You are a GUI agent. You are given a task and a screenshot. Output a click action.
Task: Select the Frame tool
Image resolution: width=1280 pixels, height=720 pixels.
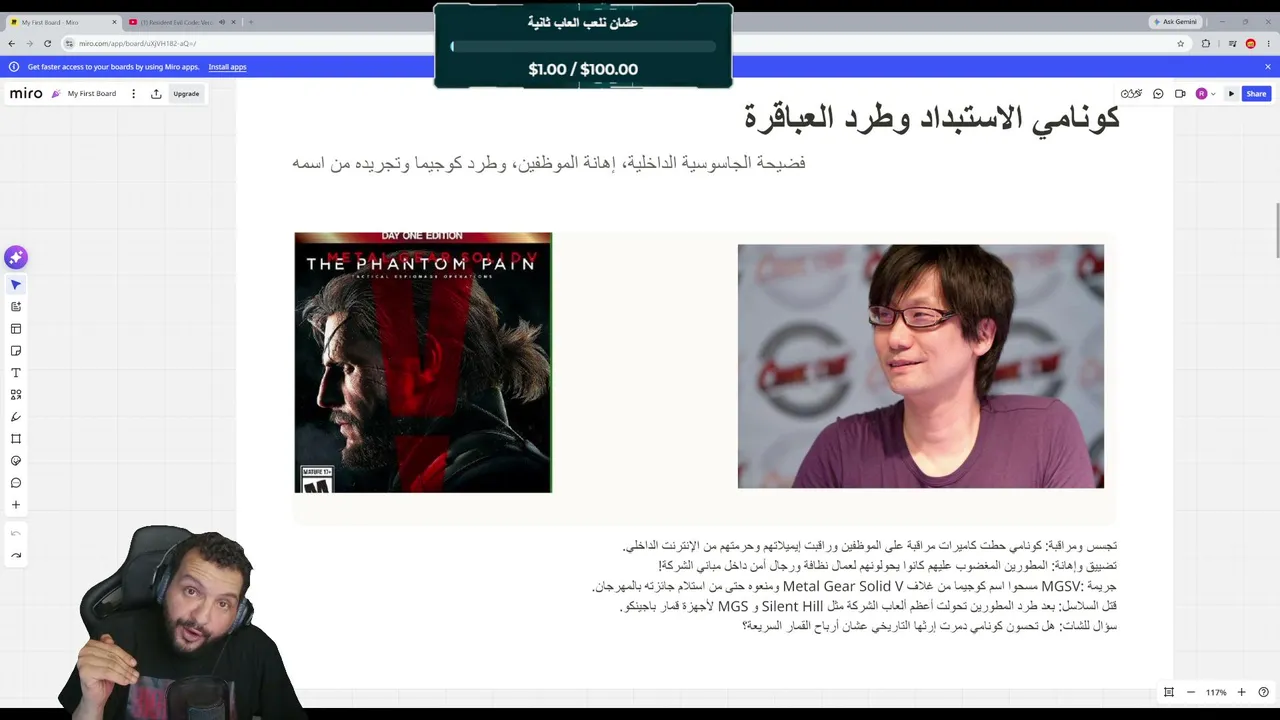pyautogui.click(x=16, y=439)
